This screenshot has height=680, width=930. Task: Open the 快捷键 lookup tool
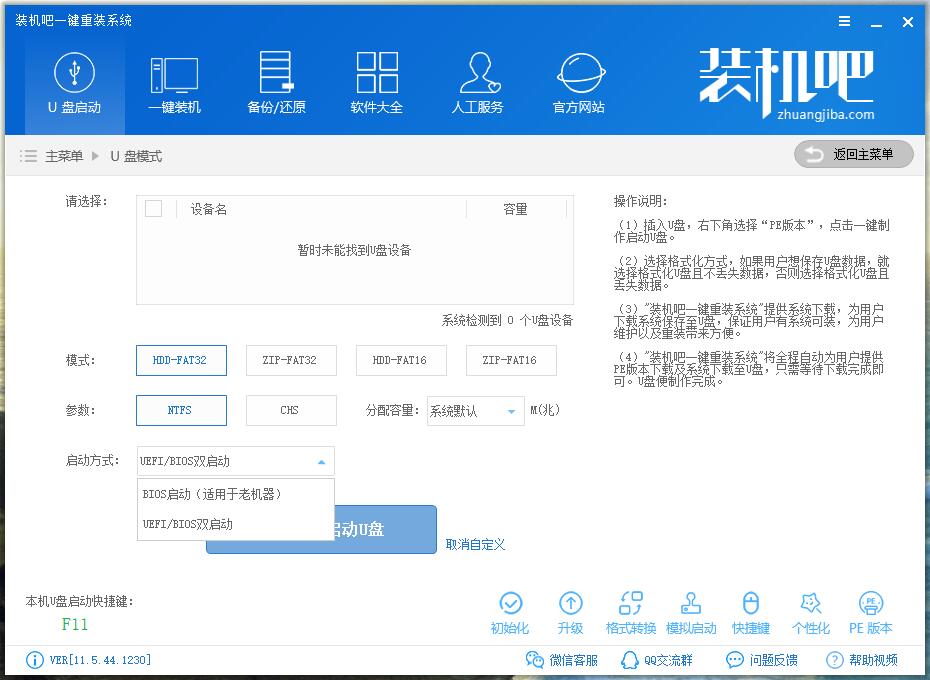pos(751,613)
